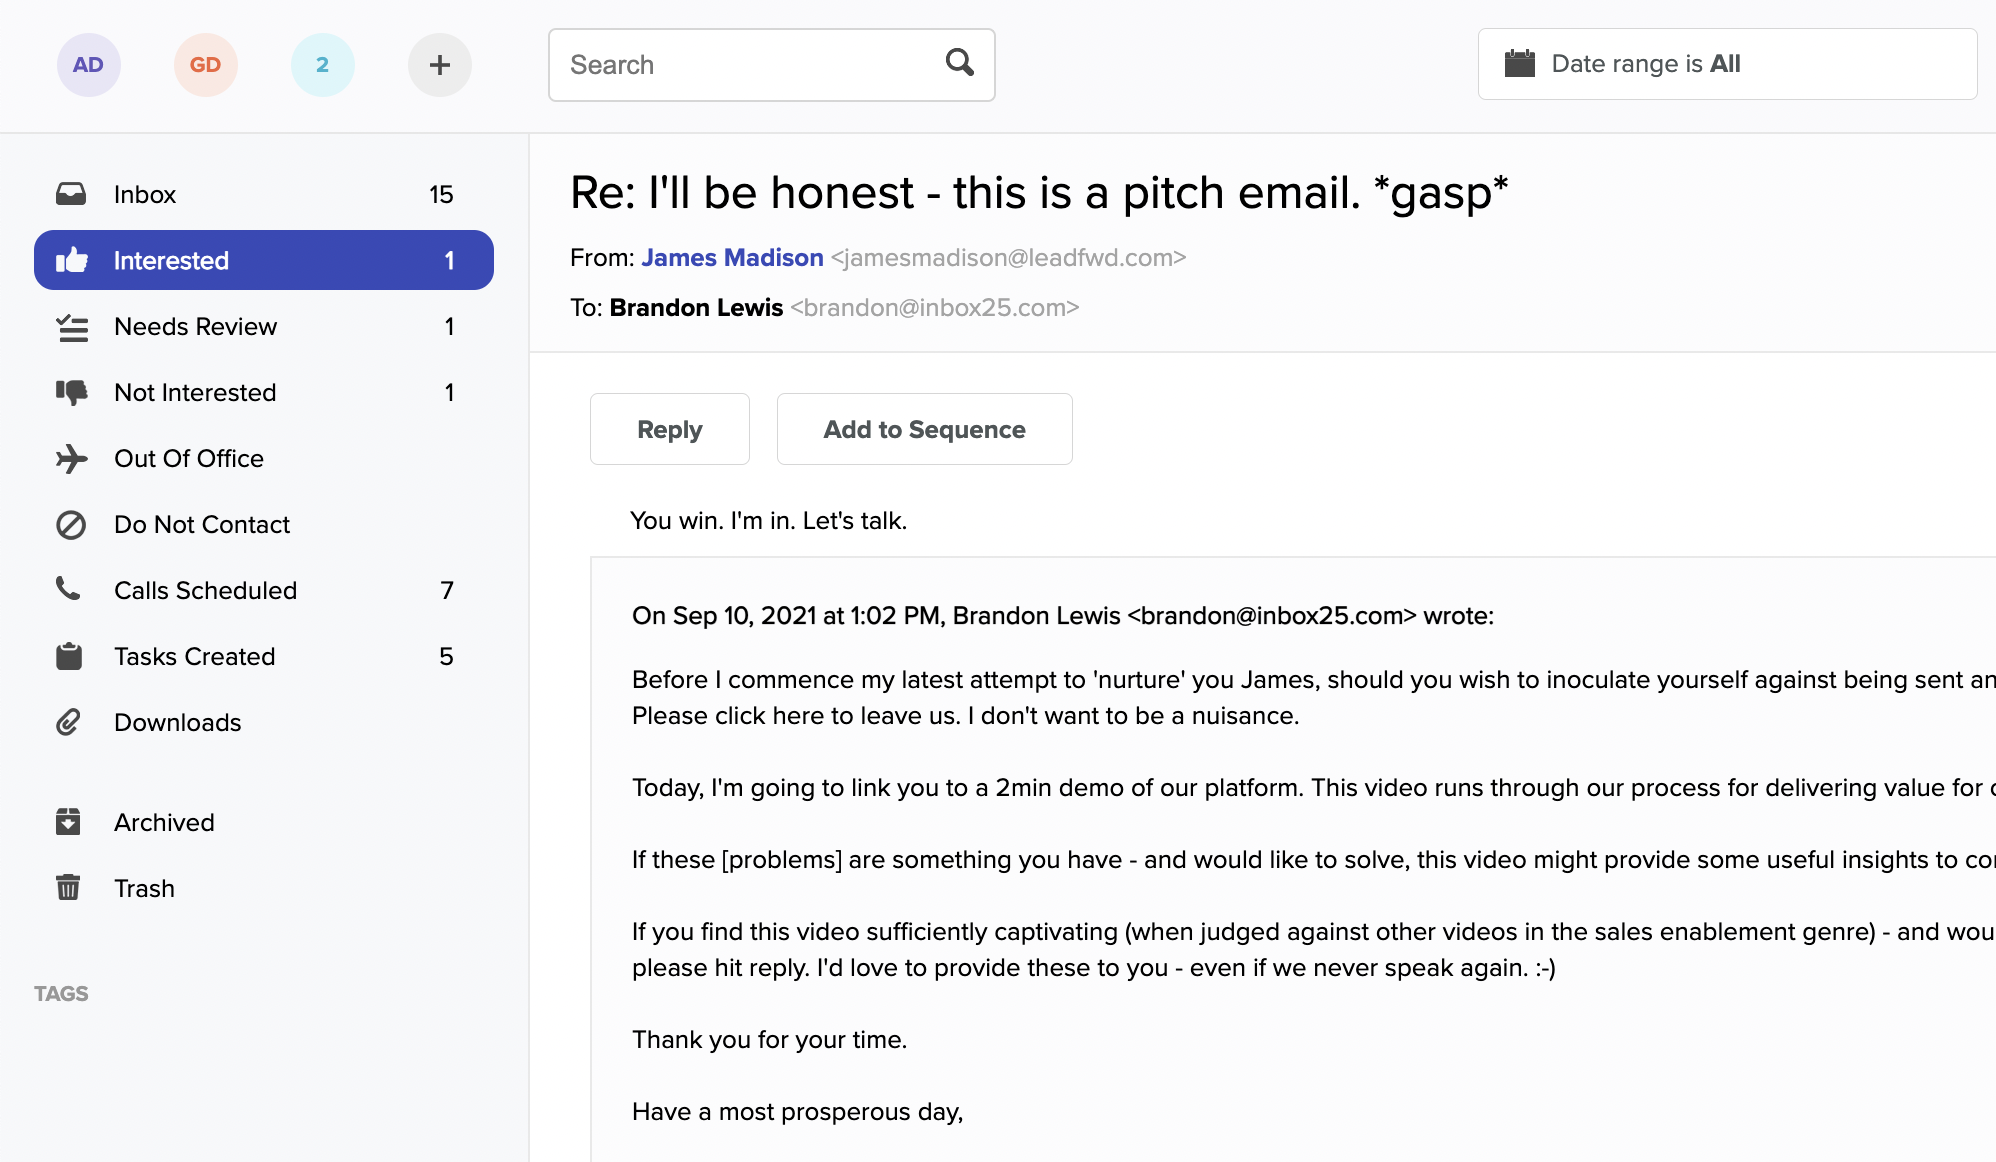
Task: Switch to the AD account avatar
Action: (88, 65)
